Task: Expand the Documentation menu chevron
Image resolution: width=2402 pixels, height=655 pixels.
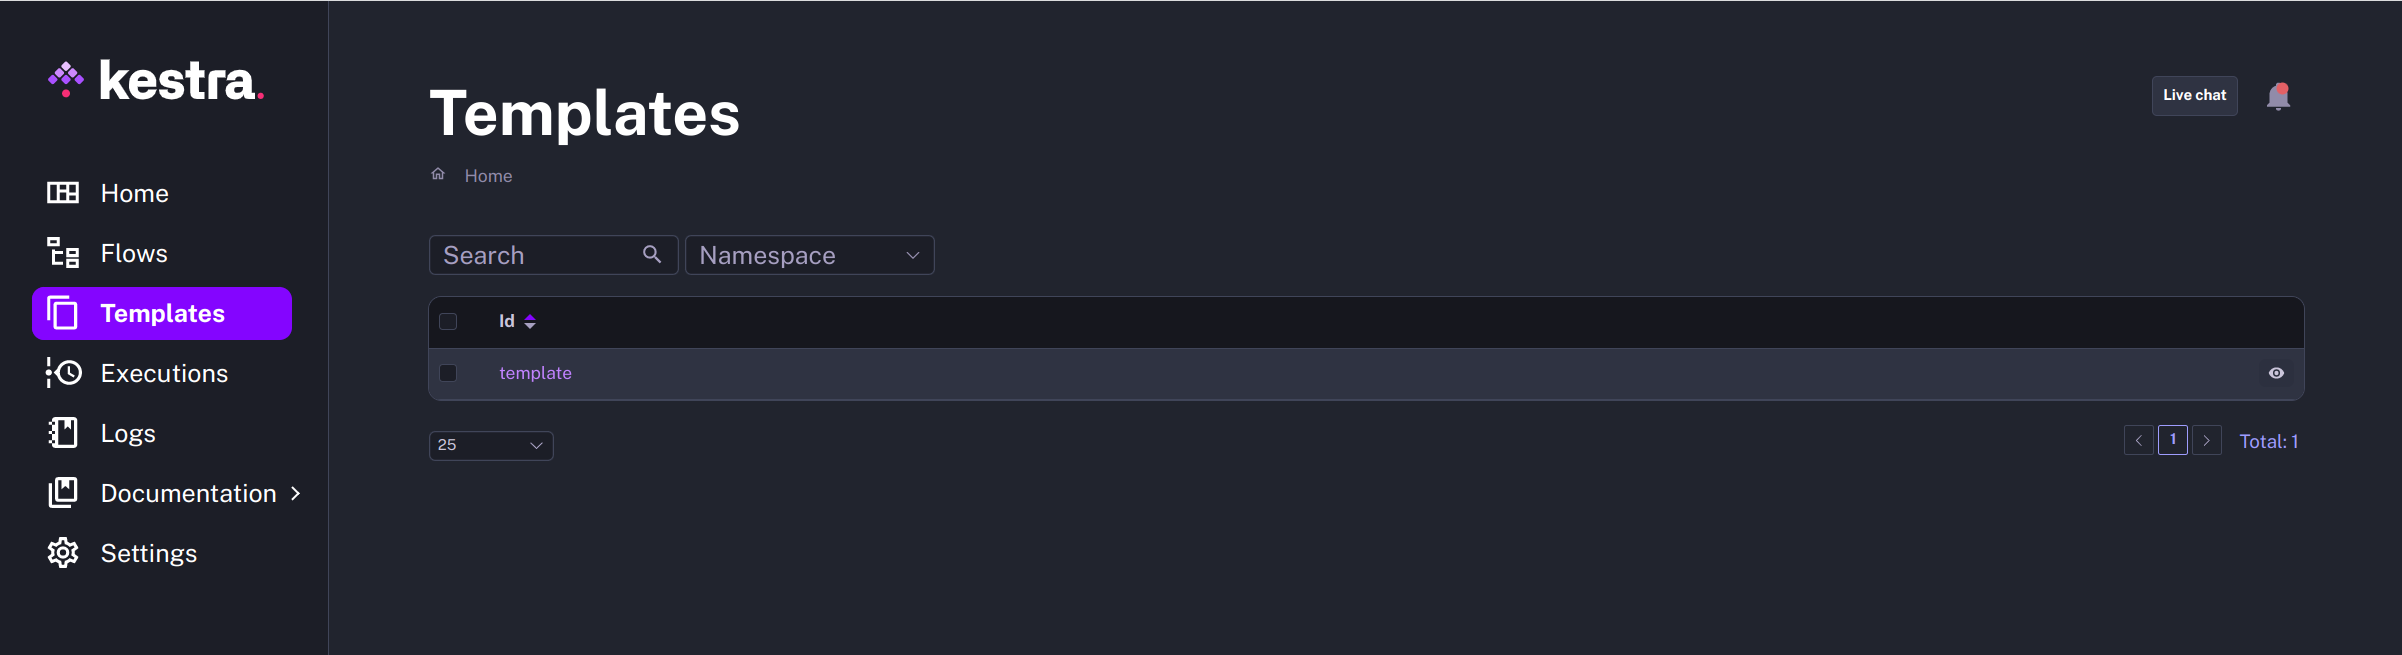Action: point(296,493)
